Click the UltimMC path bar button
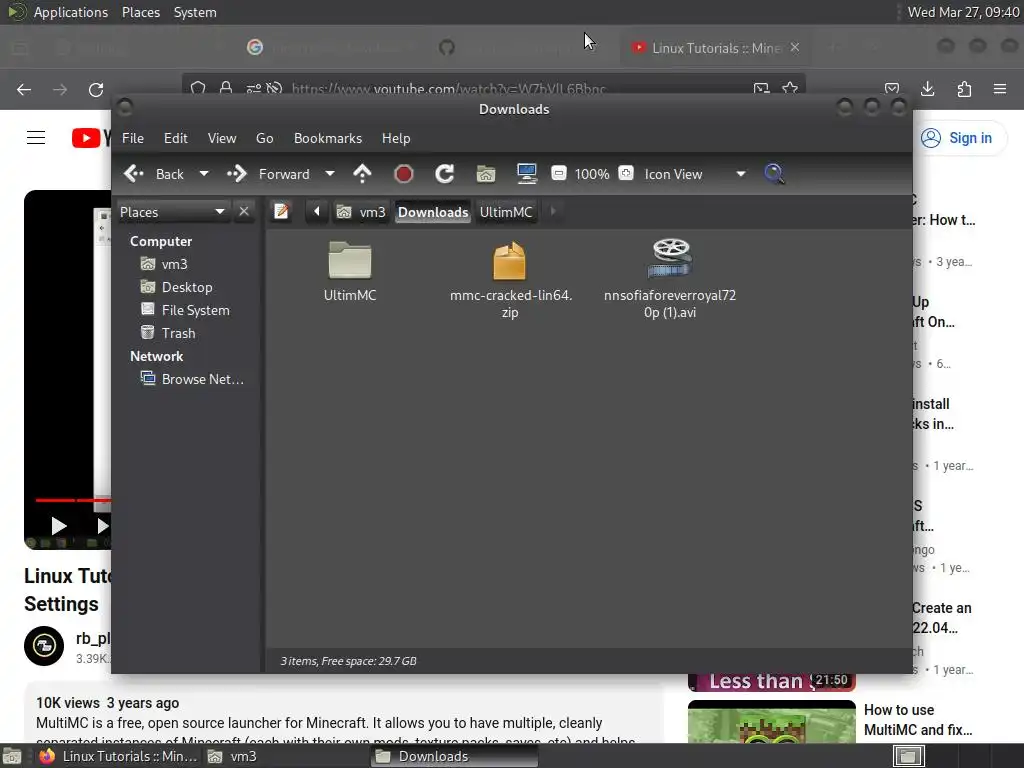Screen dimensions: 1024x768 coord(506,212)
